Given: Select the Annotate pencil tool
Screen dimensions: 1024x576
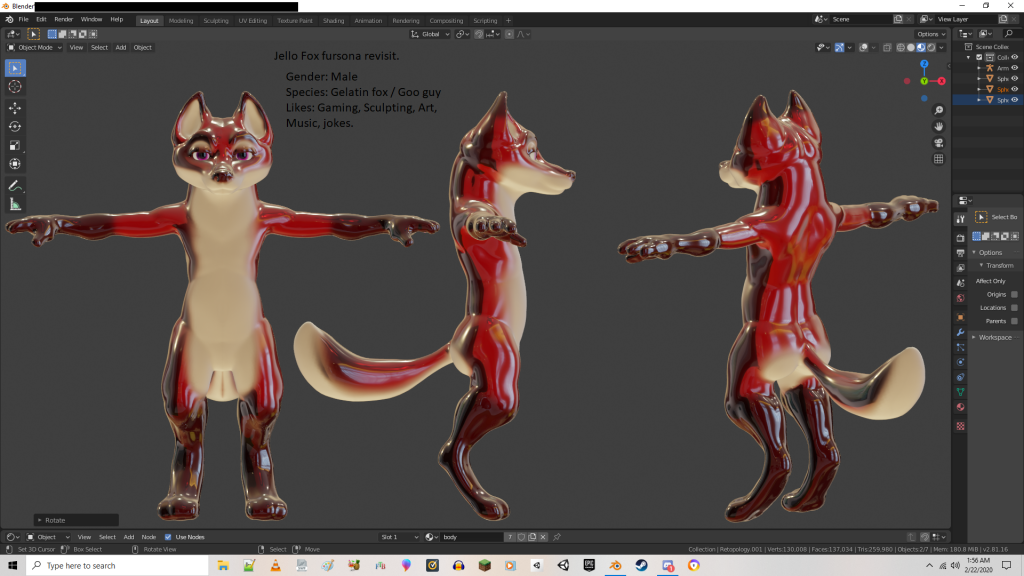Looking at the screenshot, I should [x=15, y=186].
